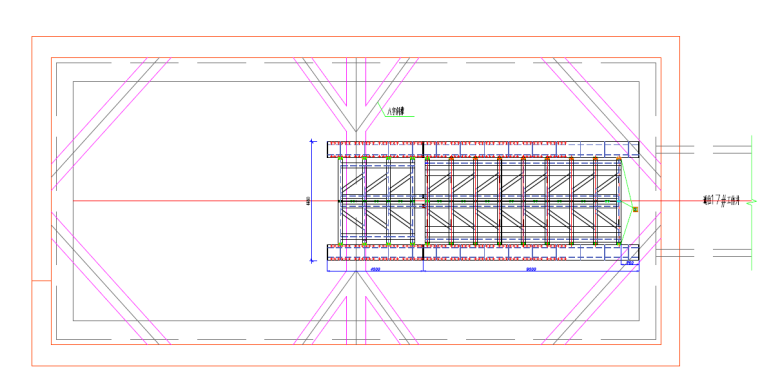Select the blue 4500 horizontal dimension text
Image resolution: width=760 pixels, height=385 pixels.
tap(375, 270)
